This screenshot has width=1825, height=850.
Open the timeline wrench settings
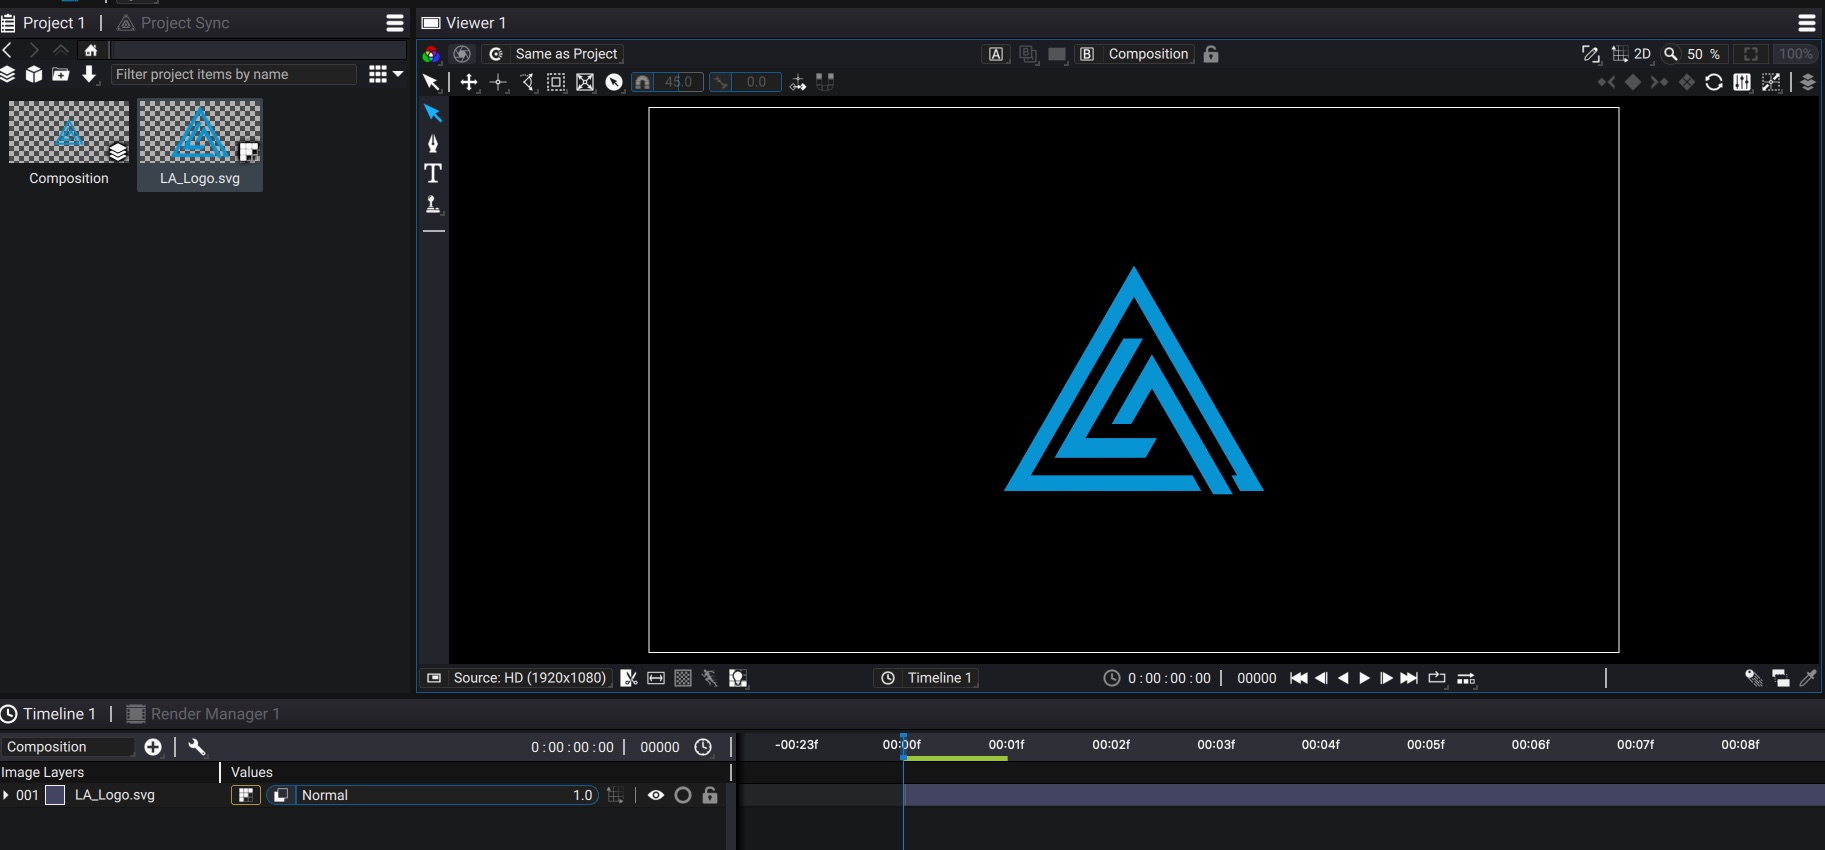tap(197, 747)
